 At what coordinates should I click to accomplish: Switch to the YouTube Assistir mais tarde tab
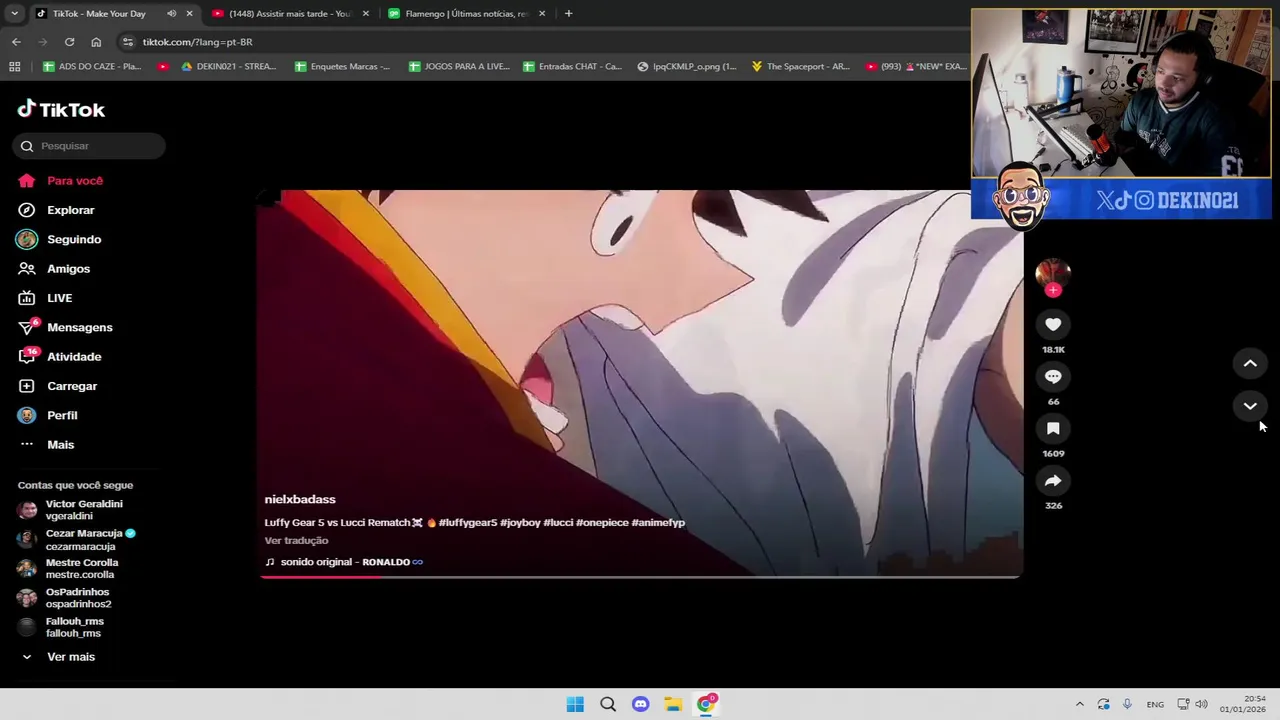coord(289,13)
